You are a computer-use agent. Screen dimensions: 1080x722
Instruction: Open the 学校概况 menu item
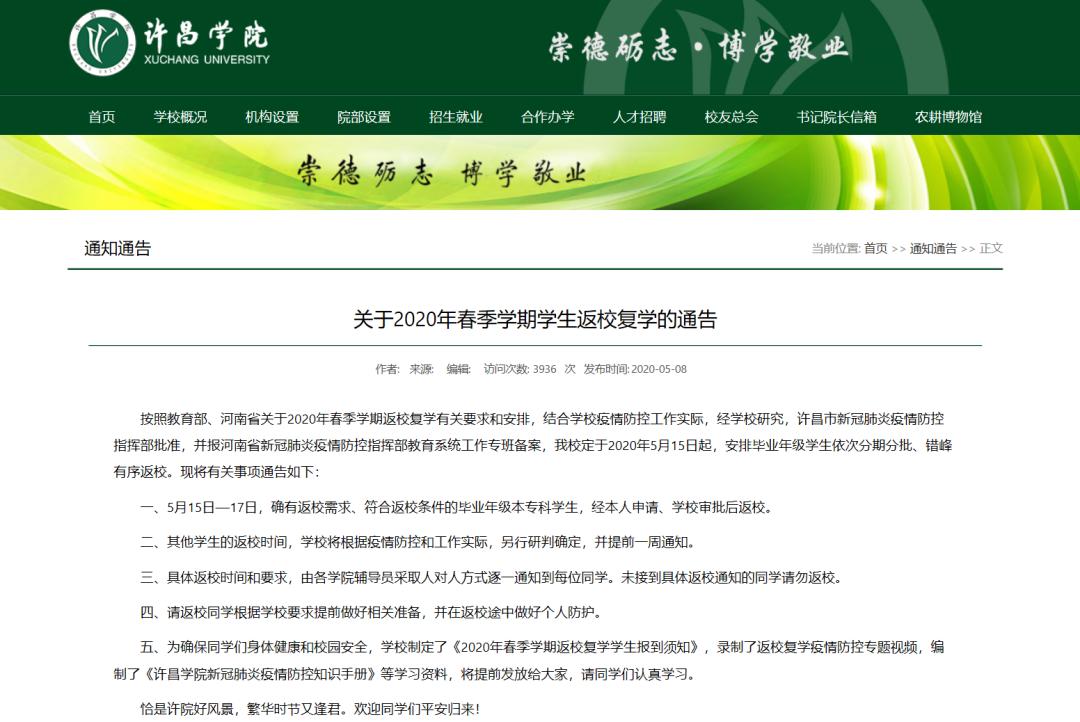(180, 117)
